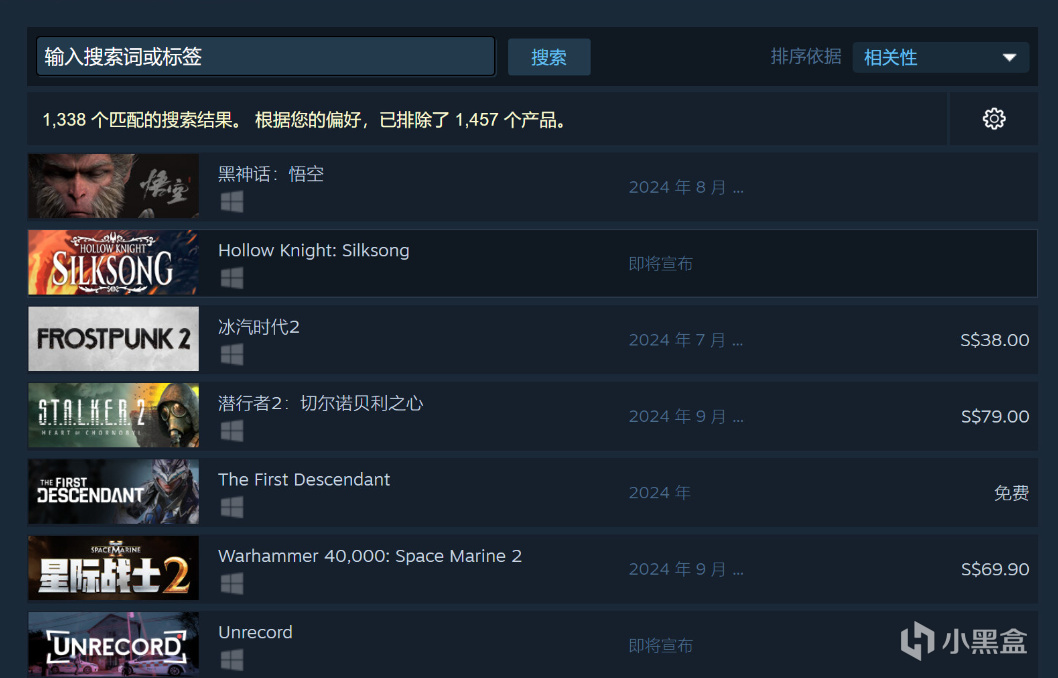
Task: Click Windows icon under 黑神话：悟空
Action: point(231,202)
